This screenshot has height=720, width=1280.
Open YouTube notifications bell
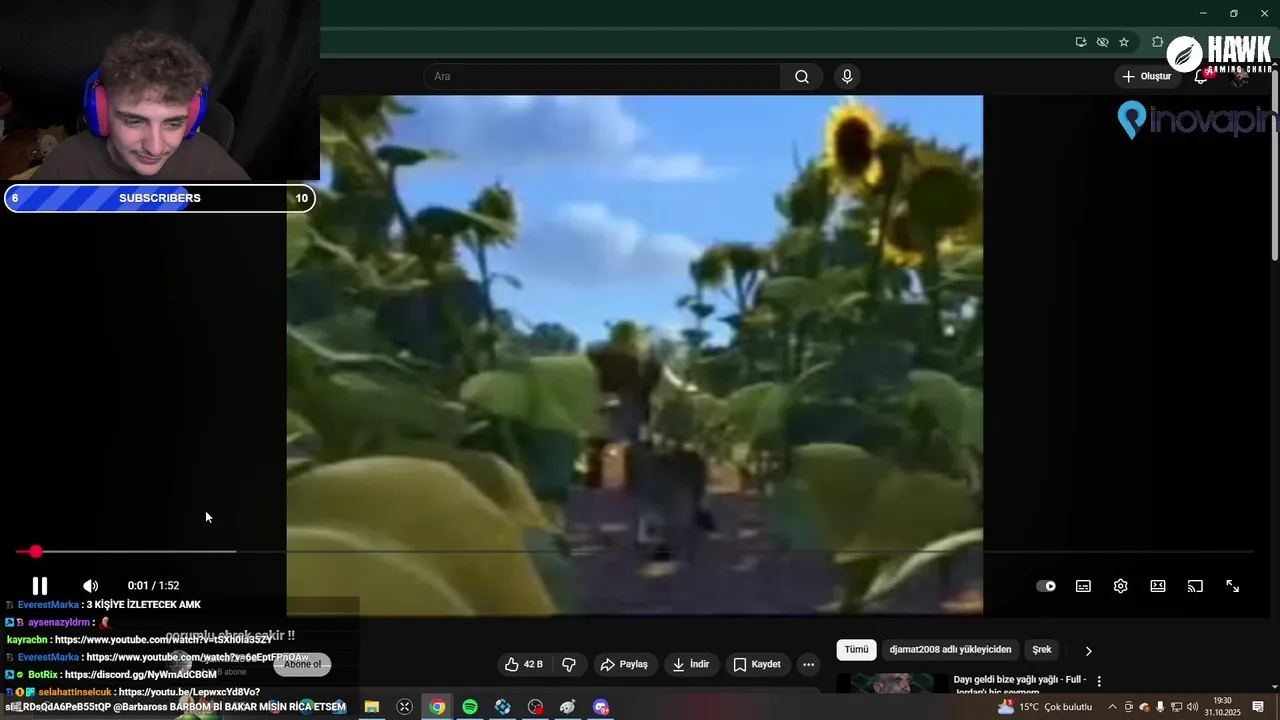[1201, 77]
